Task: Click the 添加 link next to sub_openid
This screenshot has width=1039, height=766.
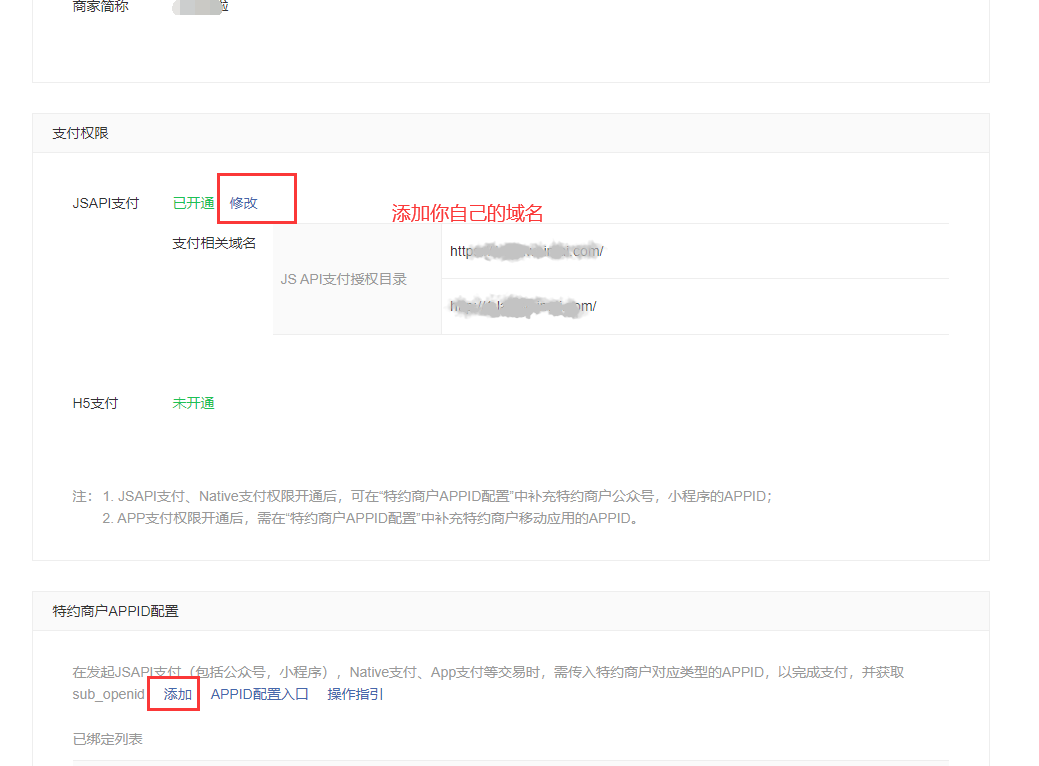Action: [178, 694]
